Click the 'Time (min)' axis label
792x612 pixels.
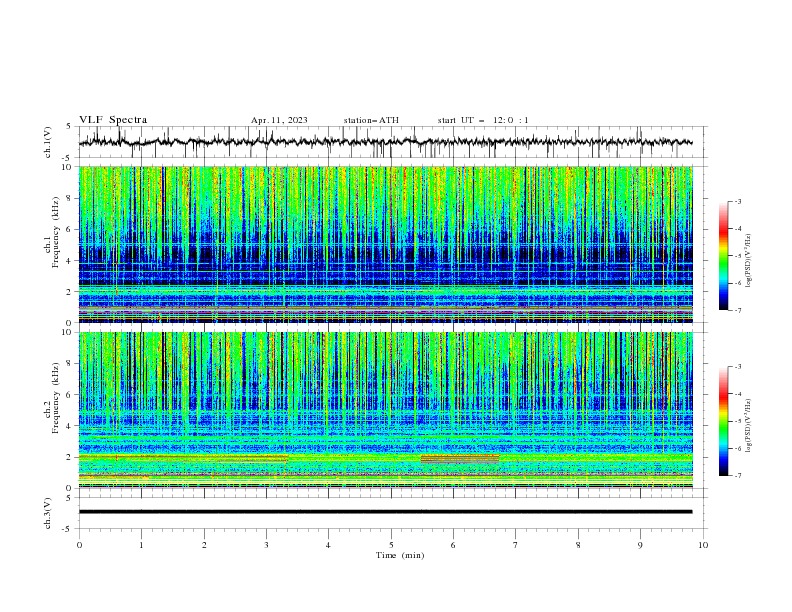pyautogui.click(x=400, y=555)
